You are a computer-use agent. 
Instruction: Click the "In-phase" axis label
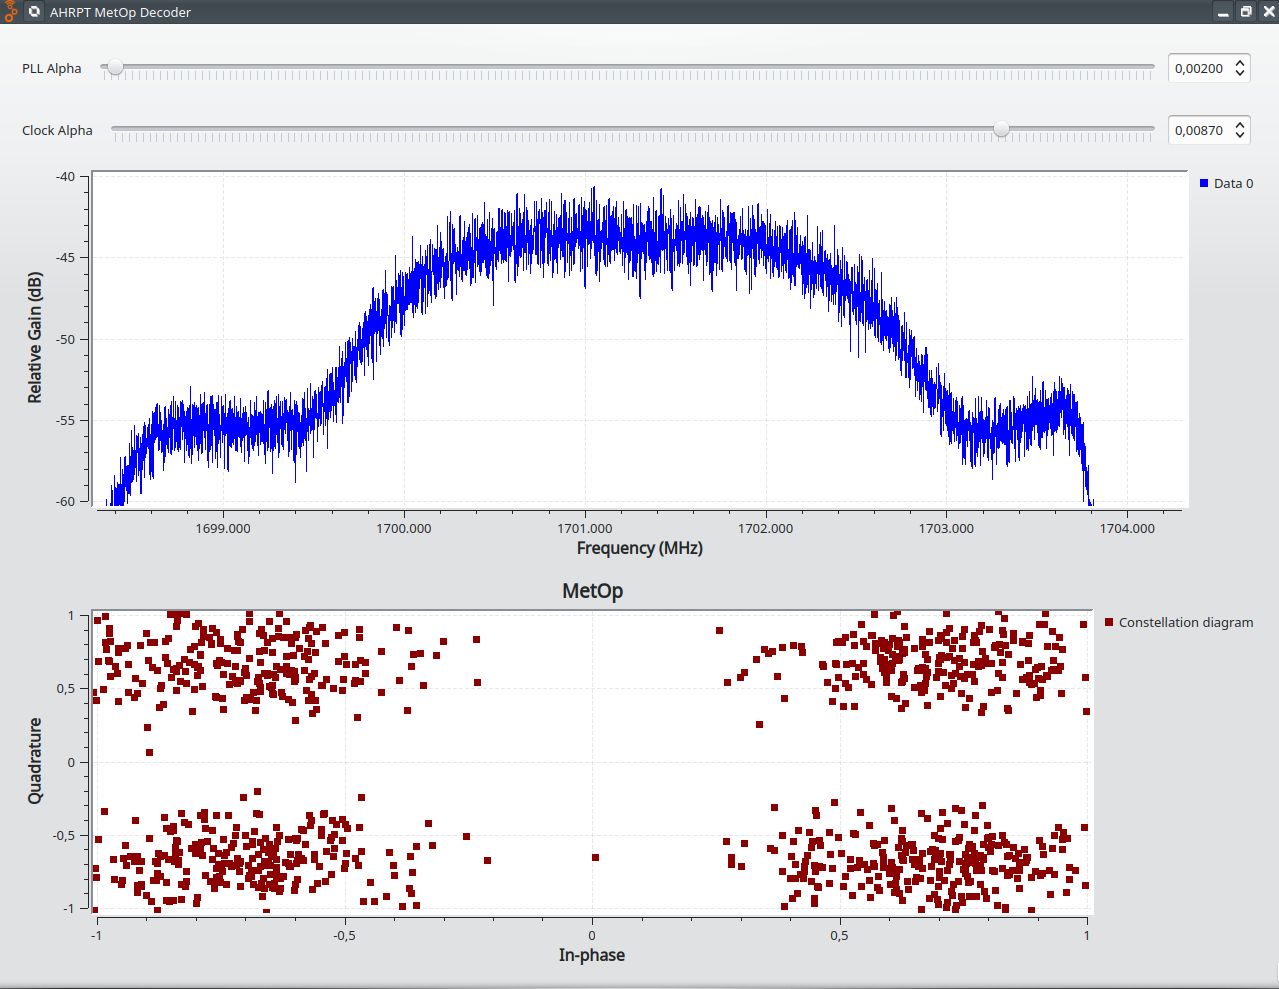point(592,955)
